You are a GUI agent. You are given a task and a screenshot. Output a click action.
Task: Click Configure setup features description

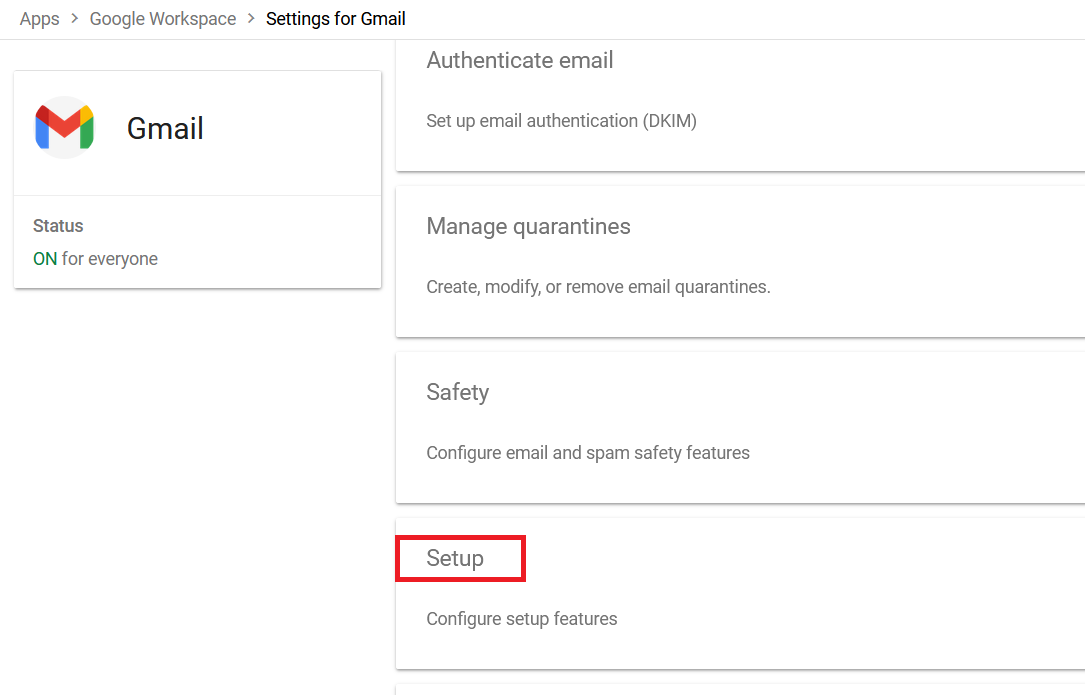[x=521, y=619]
